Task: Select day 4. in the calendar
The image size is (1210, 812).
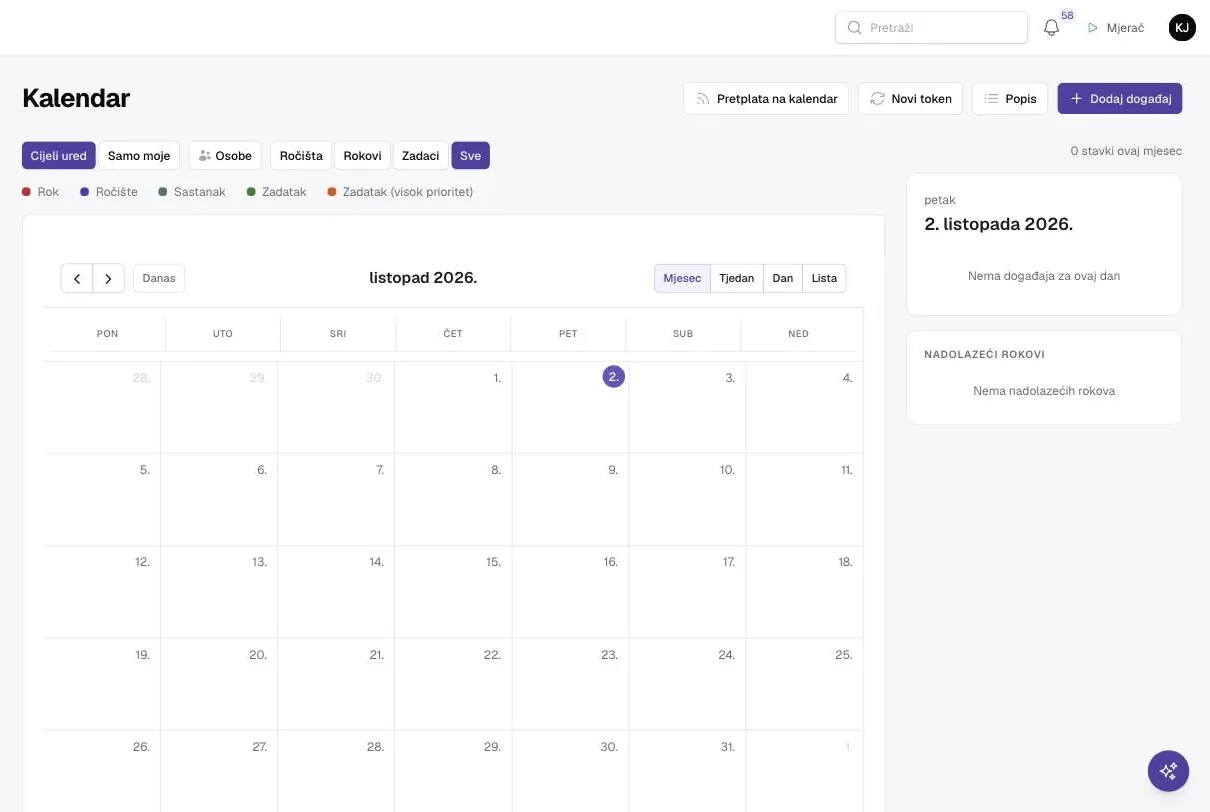Action: tap(847, 378)
